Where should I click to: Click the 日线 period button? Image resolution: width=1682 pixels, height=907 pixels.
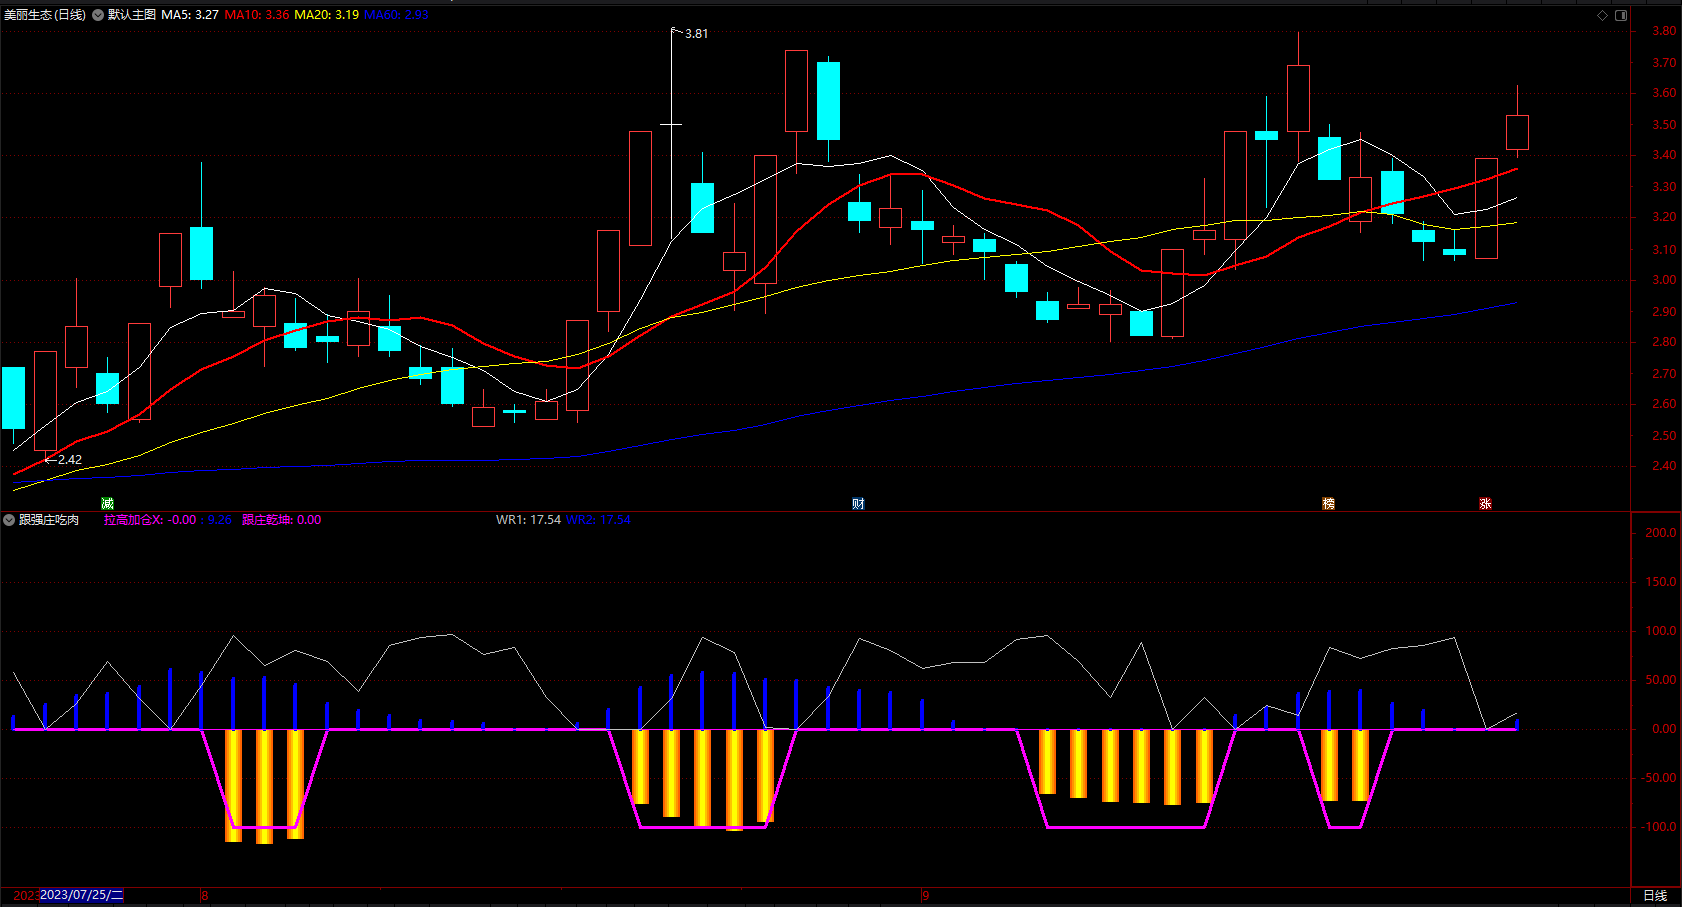pyautogui.click(x=1655, y=896)
